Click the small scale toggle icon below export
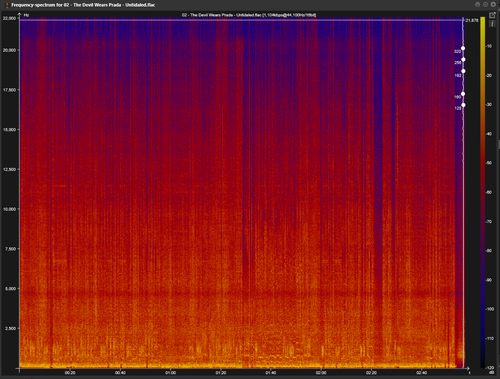Screen dimensions: 500x379 coord(492,23)
